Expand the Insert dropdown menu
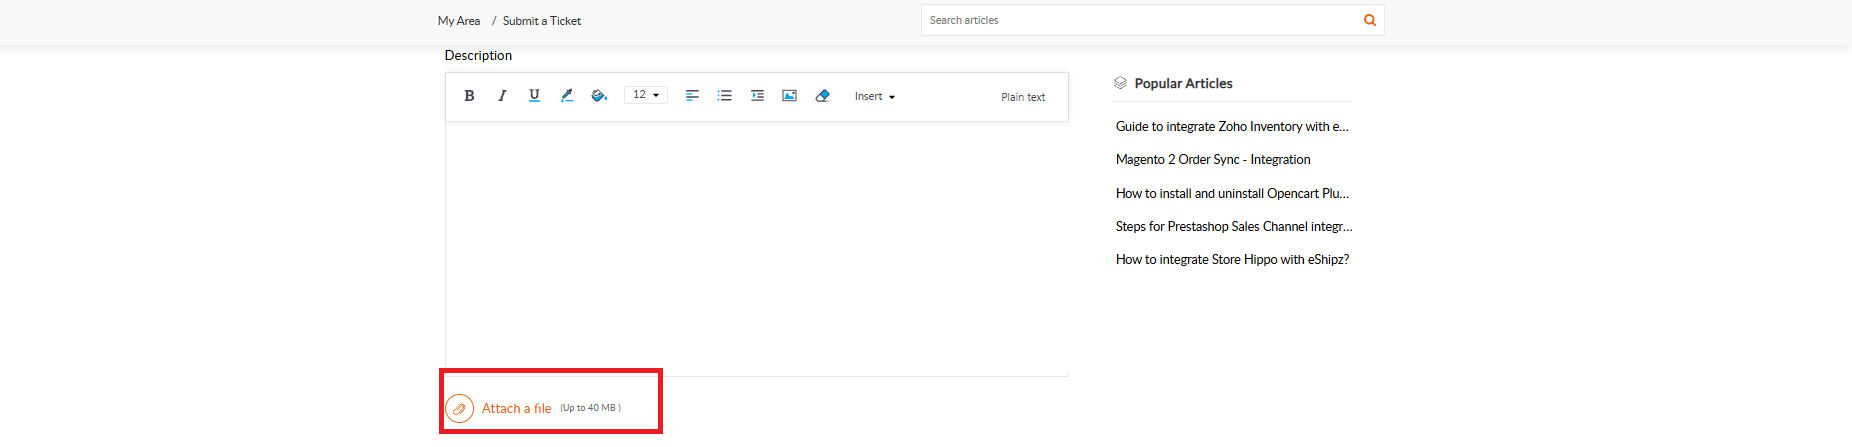The image size is (1852, 447). (875, 97)
